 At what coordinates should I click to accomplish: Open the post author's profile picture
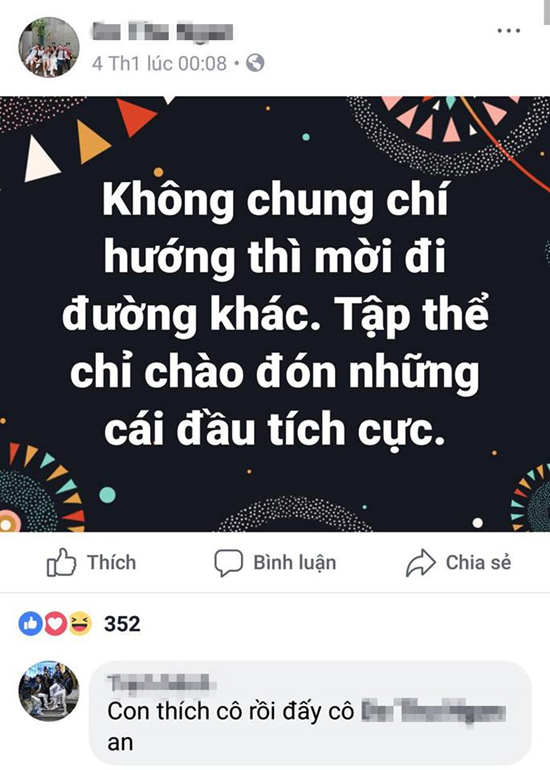coord(49,47)
